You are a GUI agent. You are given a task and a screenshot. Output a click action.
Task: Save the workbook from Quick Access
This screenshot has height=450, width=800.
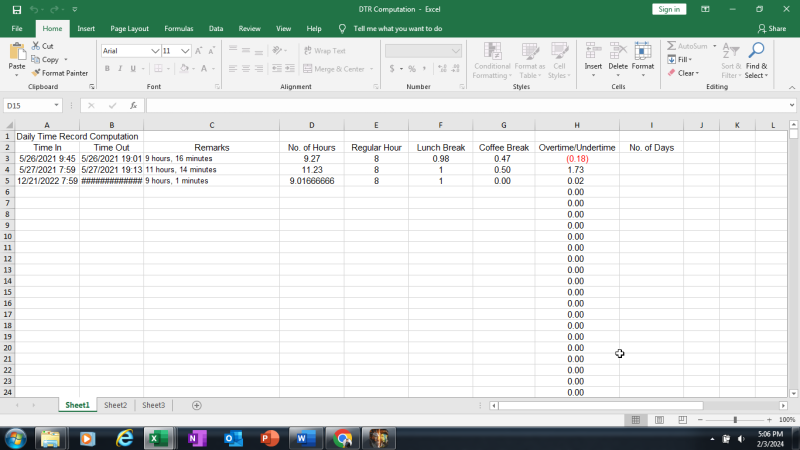click(16, 9)
